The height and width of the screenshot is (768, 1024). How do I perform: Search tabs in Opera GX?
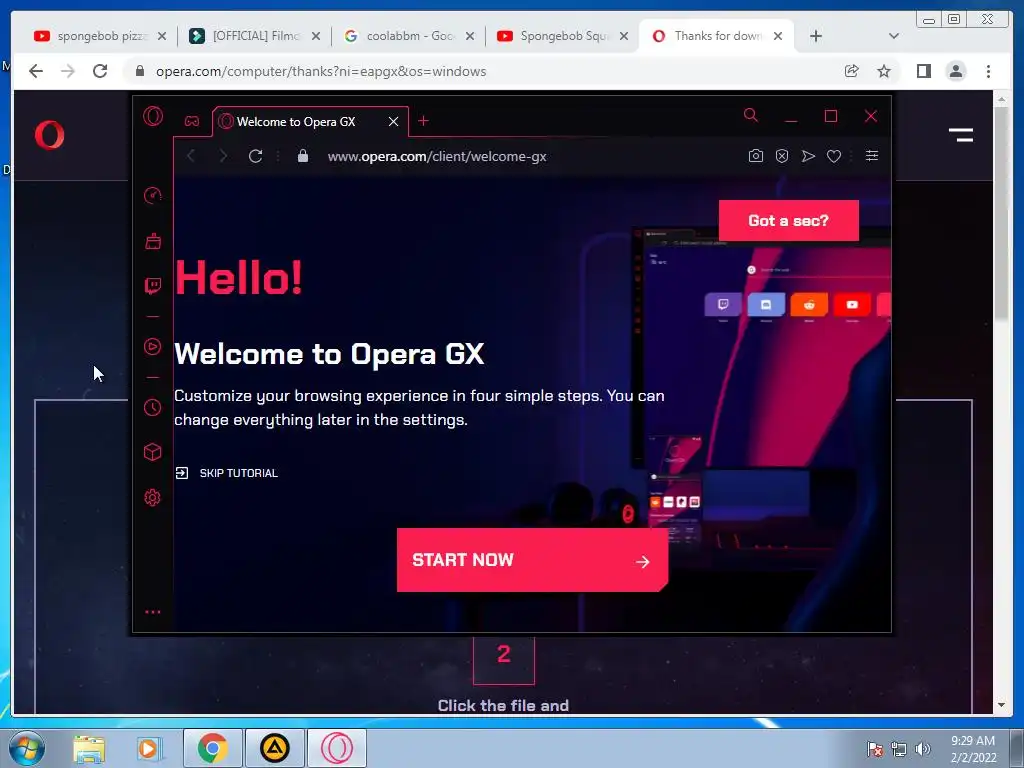pos(750,116)
